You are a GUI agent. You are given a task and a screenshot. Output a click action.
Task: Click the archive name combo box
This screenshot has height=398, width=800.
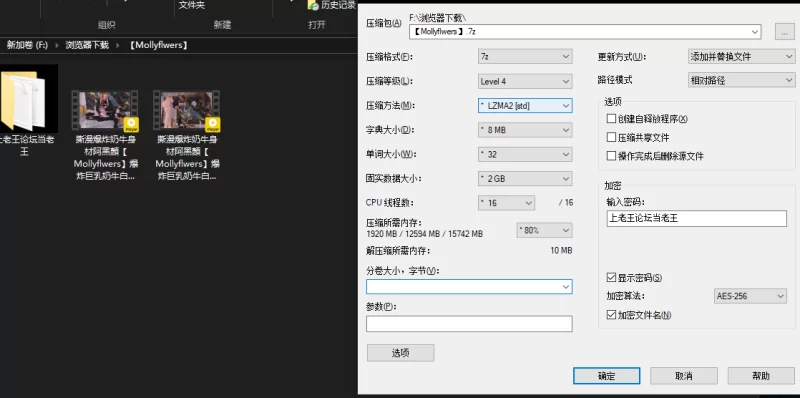585,32
